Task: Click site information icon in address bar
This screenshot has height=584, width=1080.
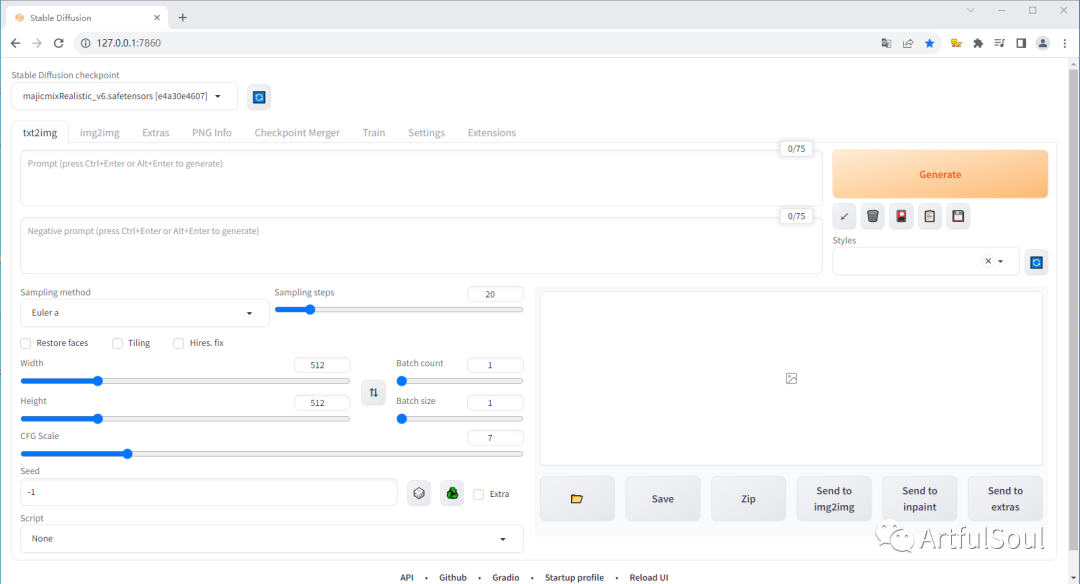Action: point(85,43)
